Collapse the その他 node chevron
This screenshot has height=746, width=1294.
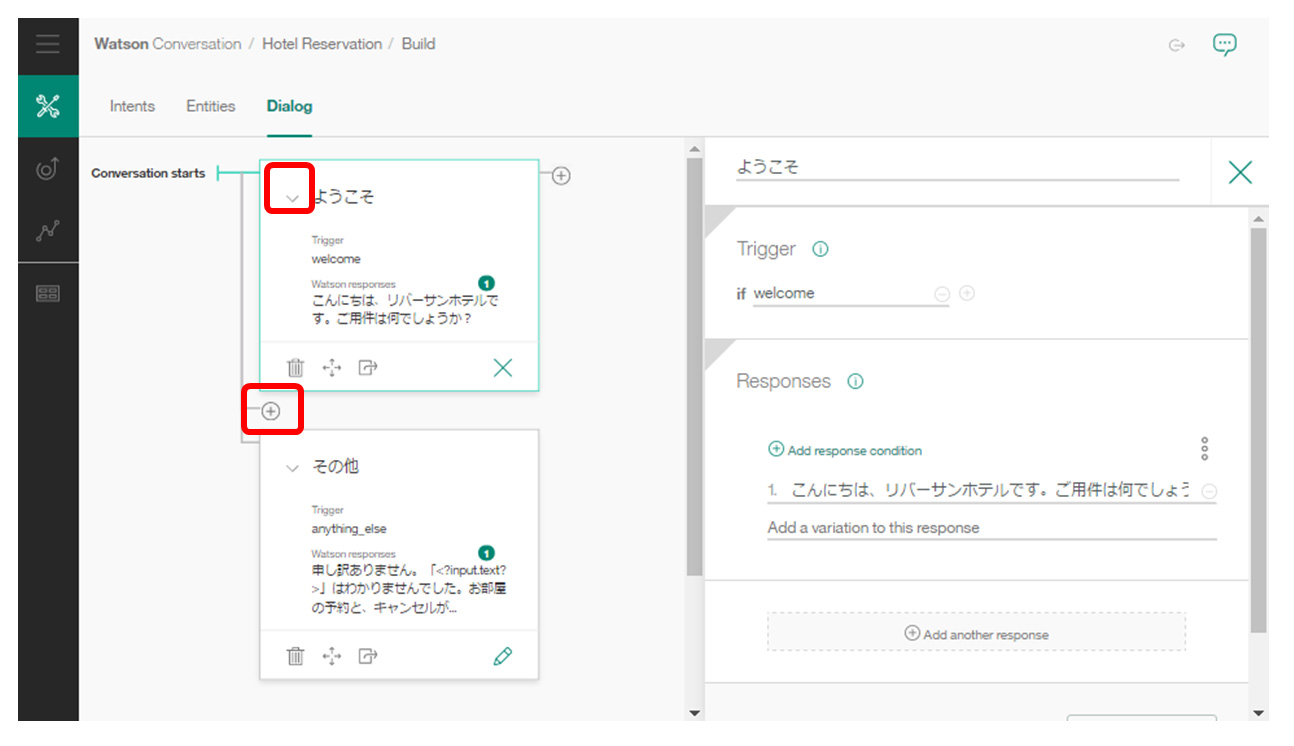pyautogui.click(x=292, y=468)
